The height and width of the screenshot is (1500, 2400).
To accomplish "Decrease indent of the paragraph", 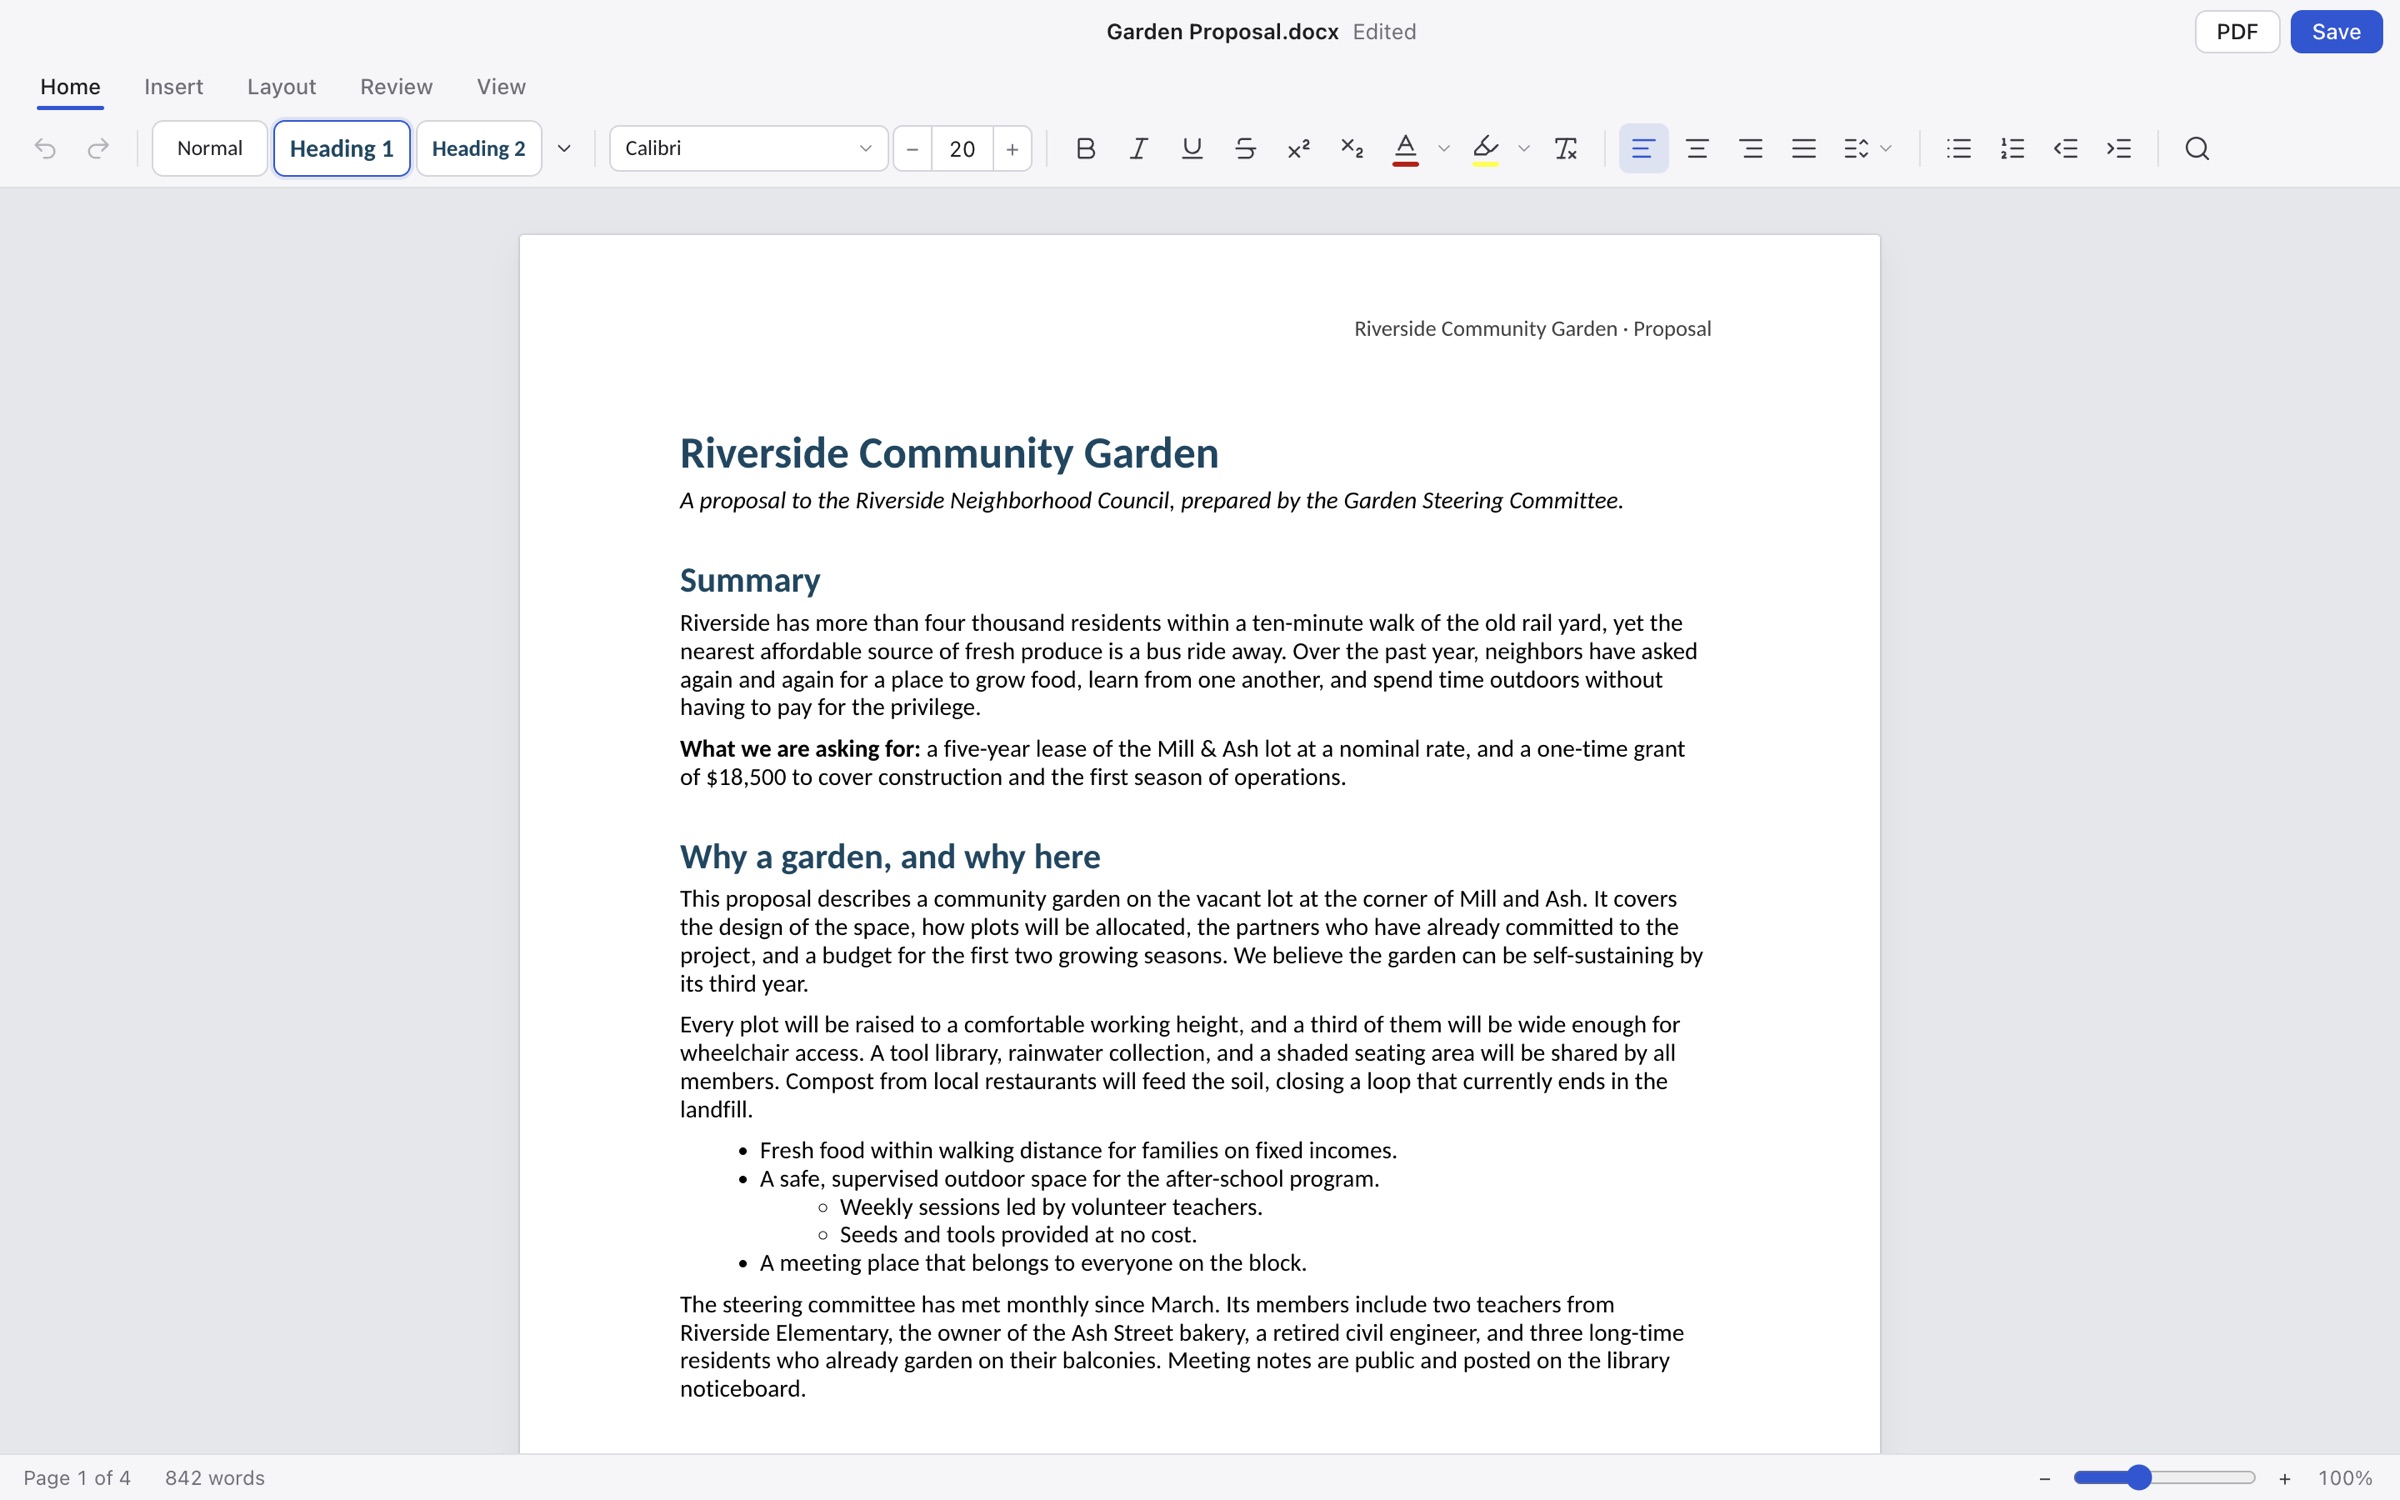I will [x=2065, y=148].
